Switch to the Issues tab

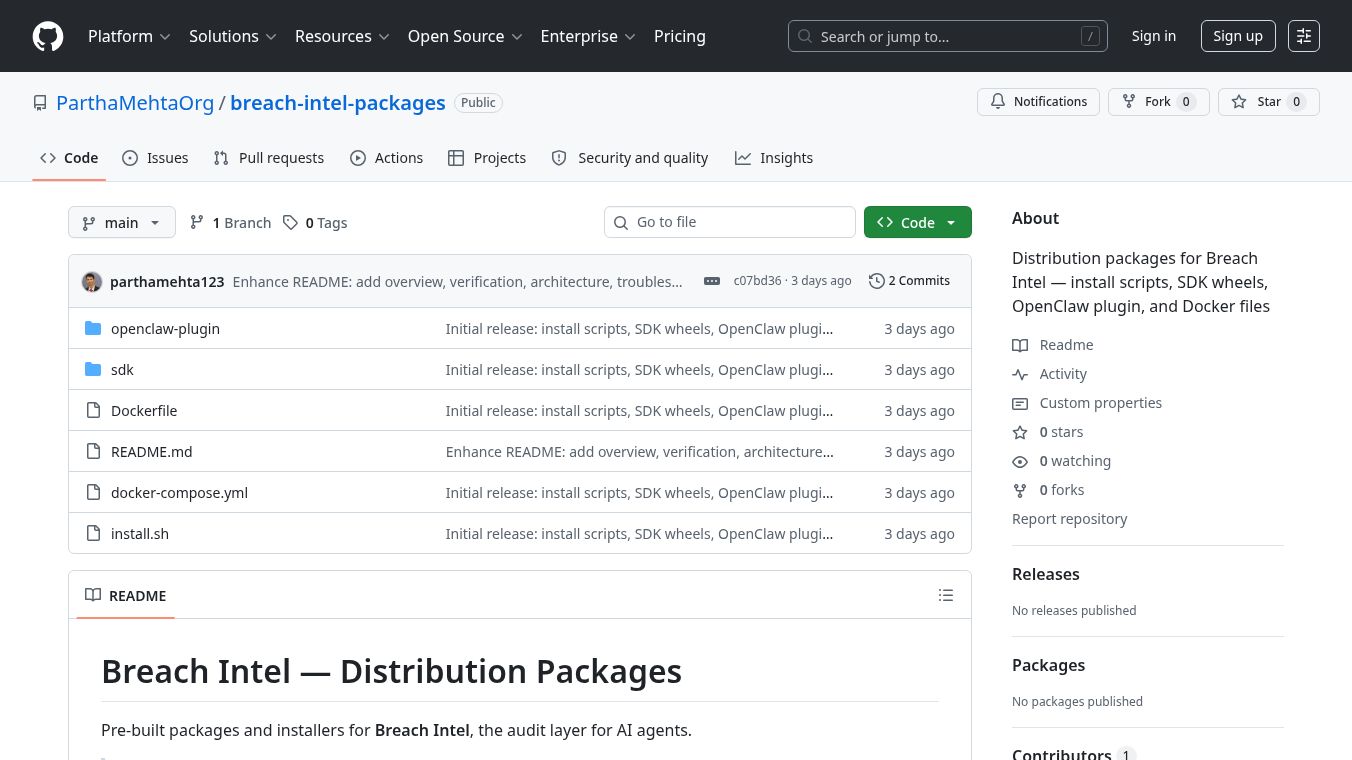155,158
